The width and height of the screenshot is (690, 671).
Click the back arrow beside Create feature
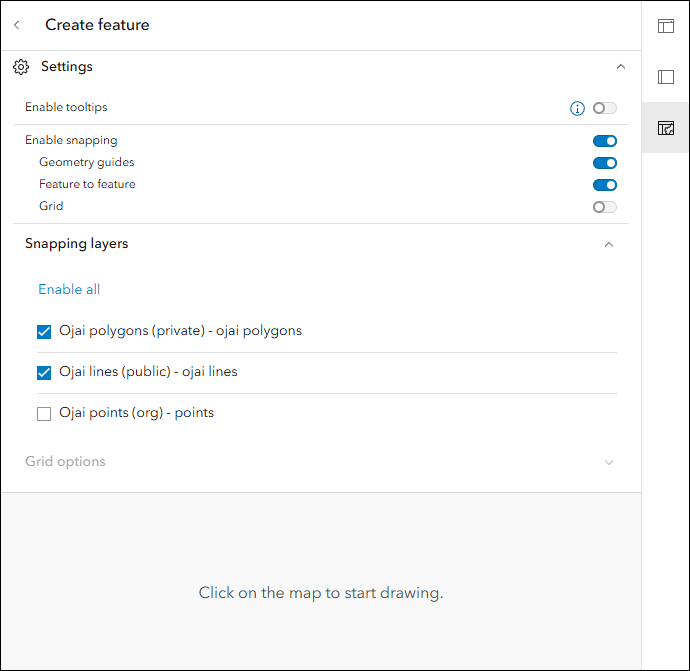tap(17, 25)
